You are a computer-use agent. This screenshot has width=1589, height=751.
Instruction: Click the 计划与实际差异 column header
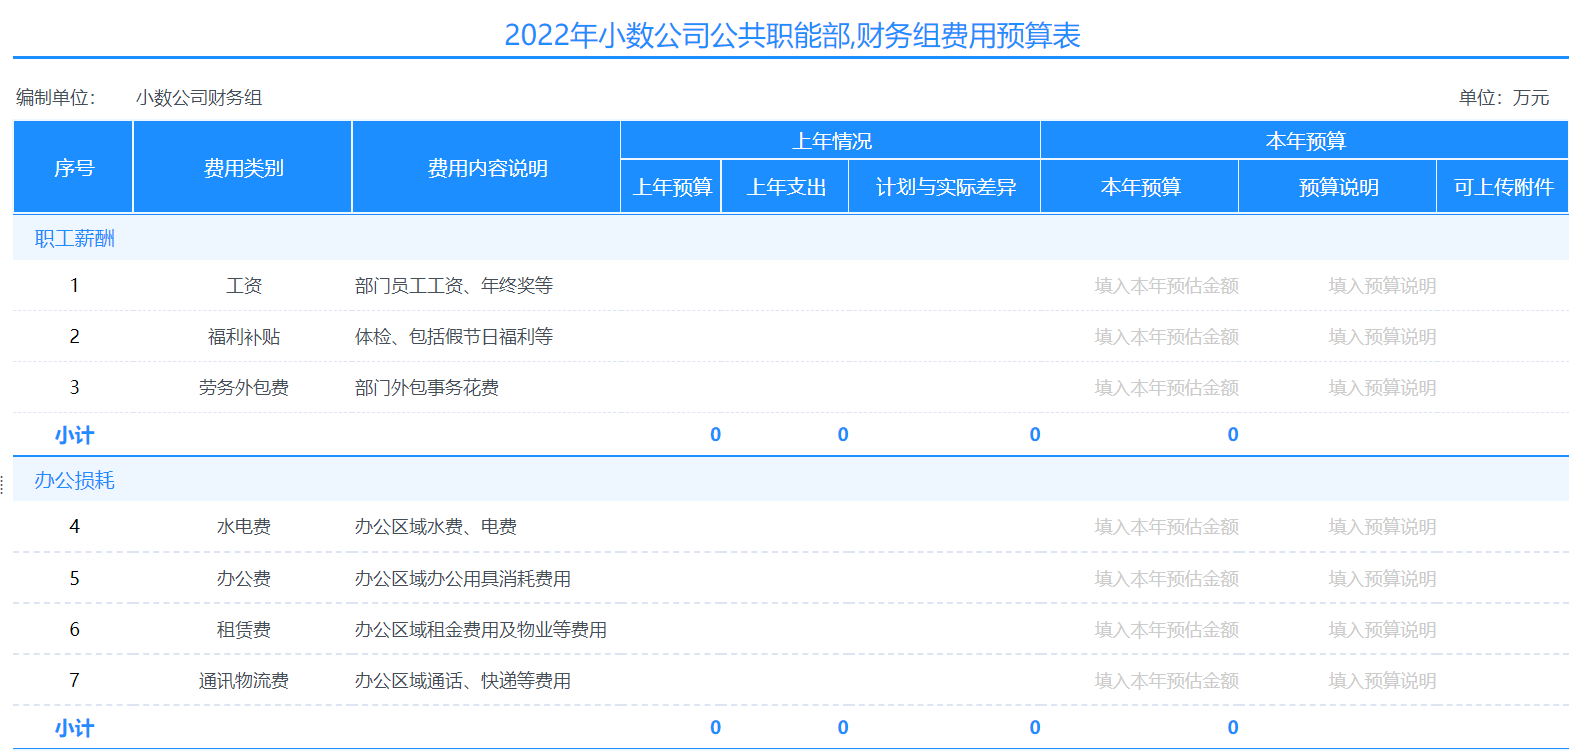coord(945,187)
